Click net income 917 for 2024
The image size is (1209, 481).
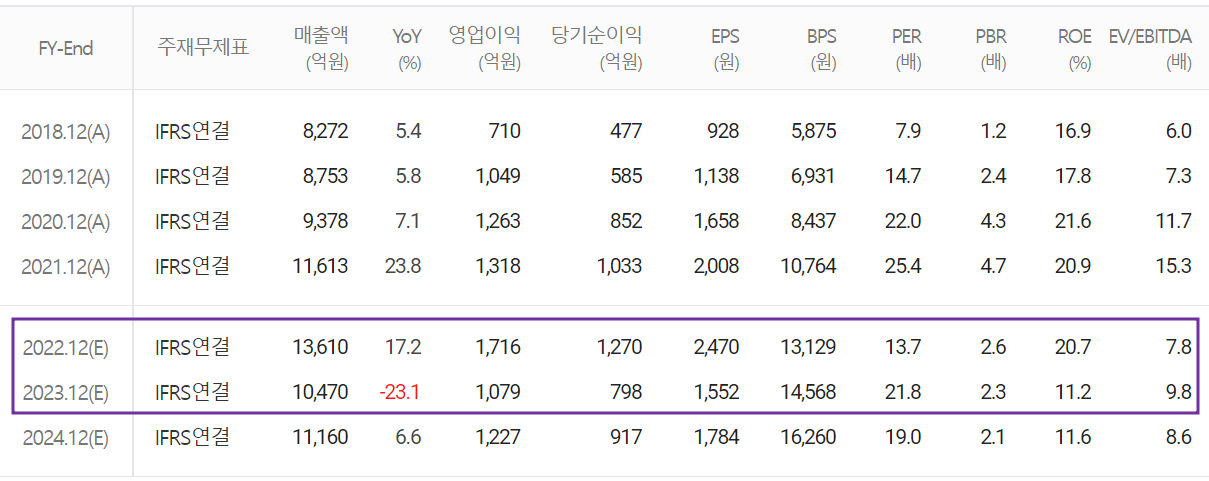(x=626, y=436)
